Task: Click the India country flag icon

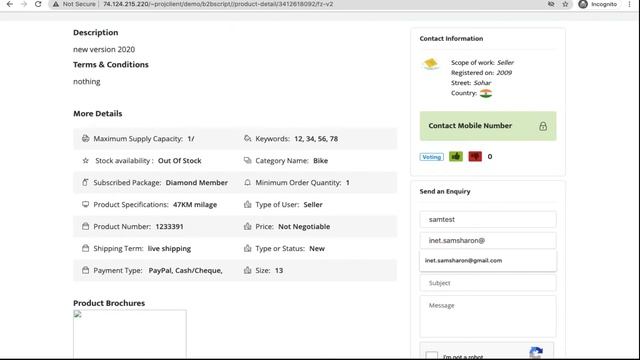Action: coord(486,93)
